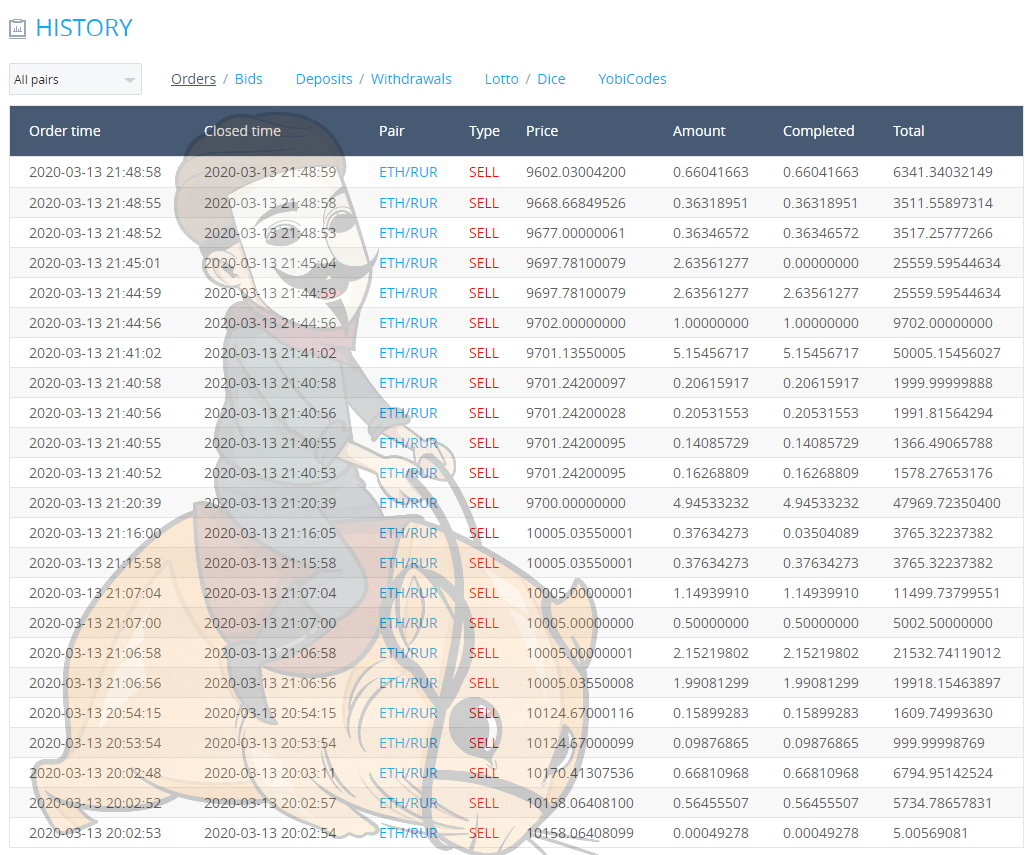Open the YobiCodes history tab
The width and height of the screenshot is (1025, 855).
coord(632,79)
